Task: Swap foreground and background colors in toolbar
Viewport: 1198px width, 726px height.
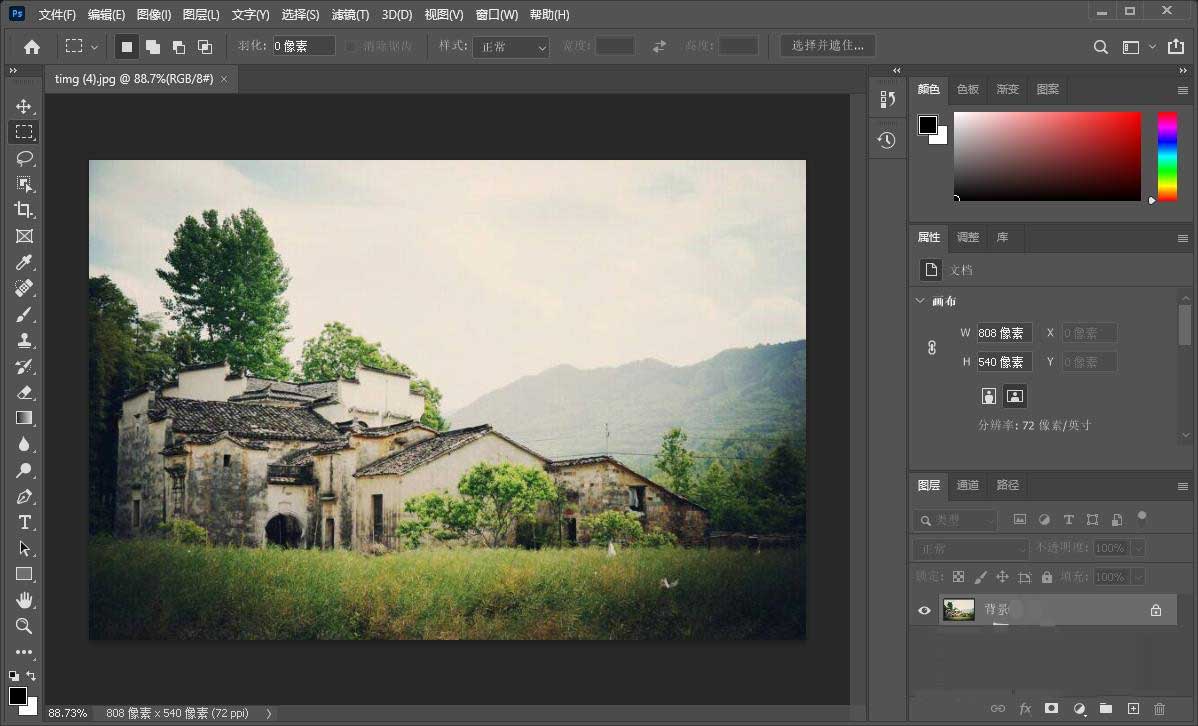Action: tap(31, 676)
